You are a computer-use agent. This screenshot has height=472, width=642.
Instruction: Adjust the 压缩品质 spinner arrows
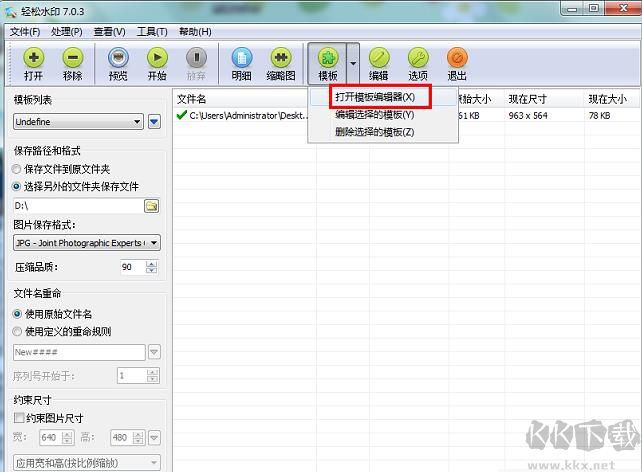coord(152,267)
